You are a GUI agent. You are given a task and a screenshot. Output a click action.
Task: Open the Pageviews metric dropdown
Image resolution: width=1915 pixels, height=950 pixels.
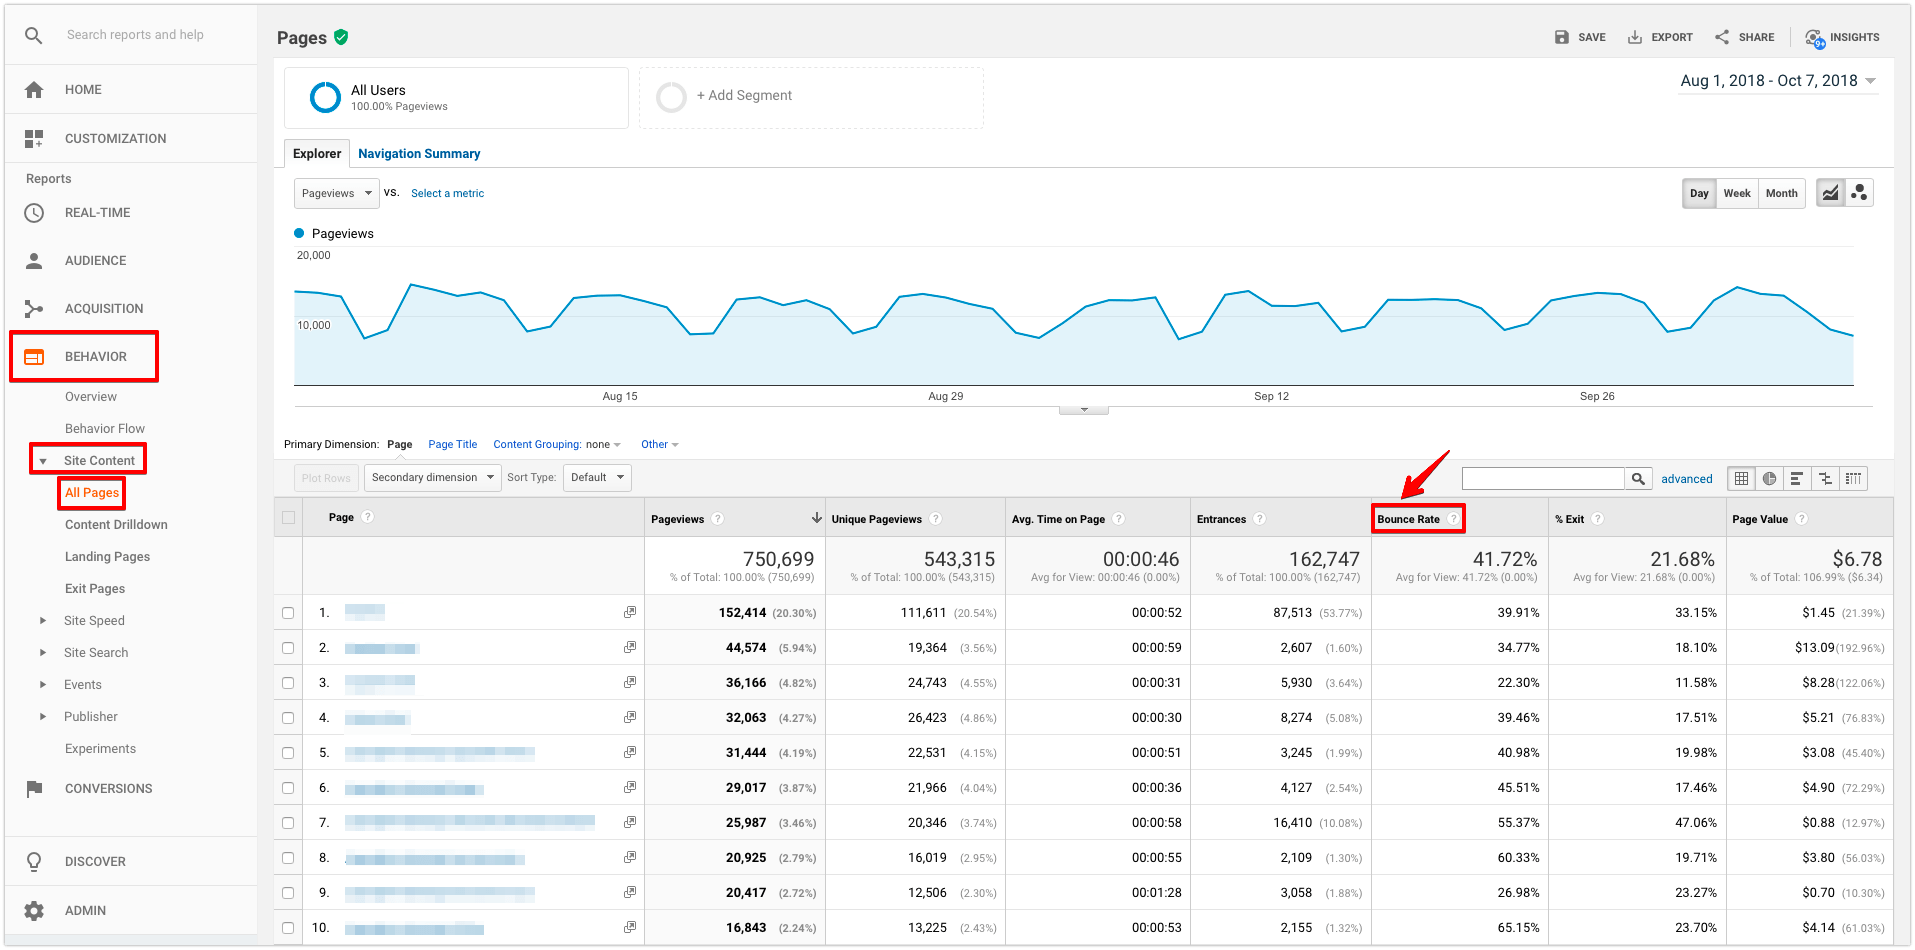pyautogui.click(x=337, y=194)
